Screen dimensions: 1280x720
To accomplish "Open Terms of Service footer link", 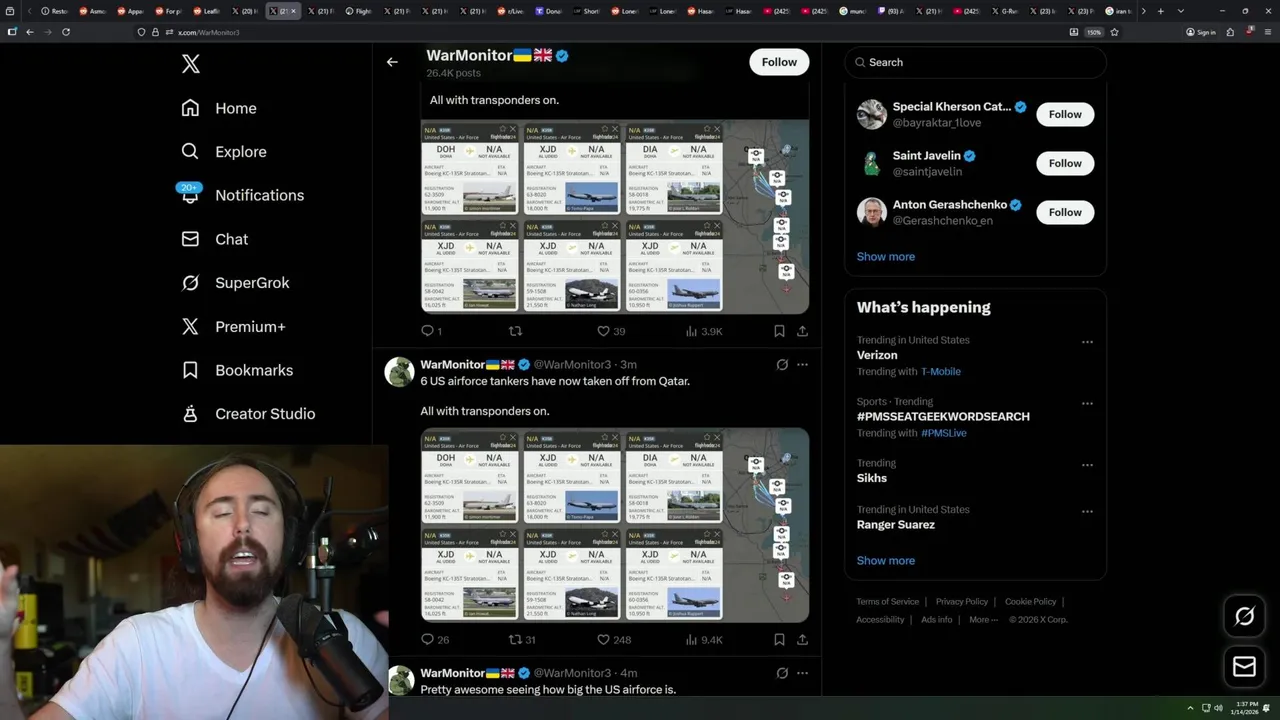I will coord(887,602).
